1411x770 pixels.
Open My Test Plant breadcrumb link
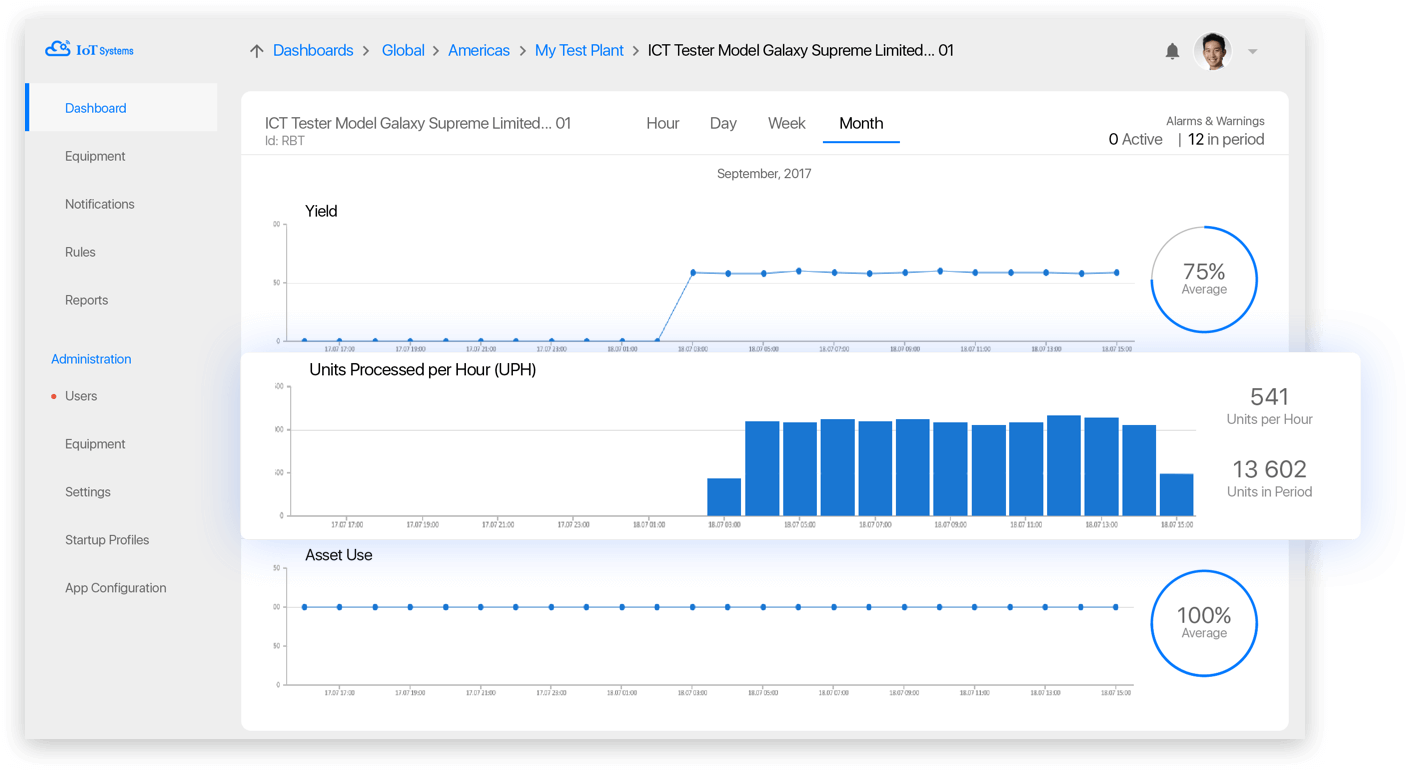(579, 50)
